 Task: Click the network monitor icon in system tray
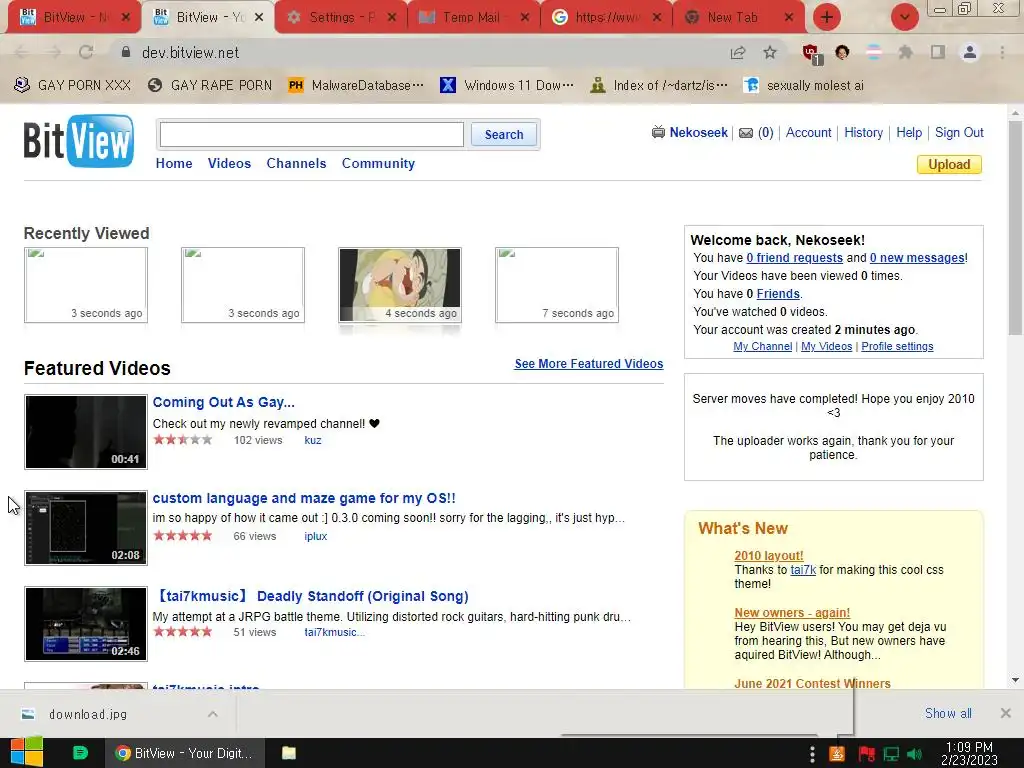[x=891, y=754]
